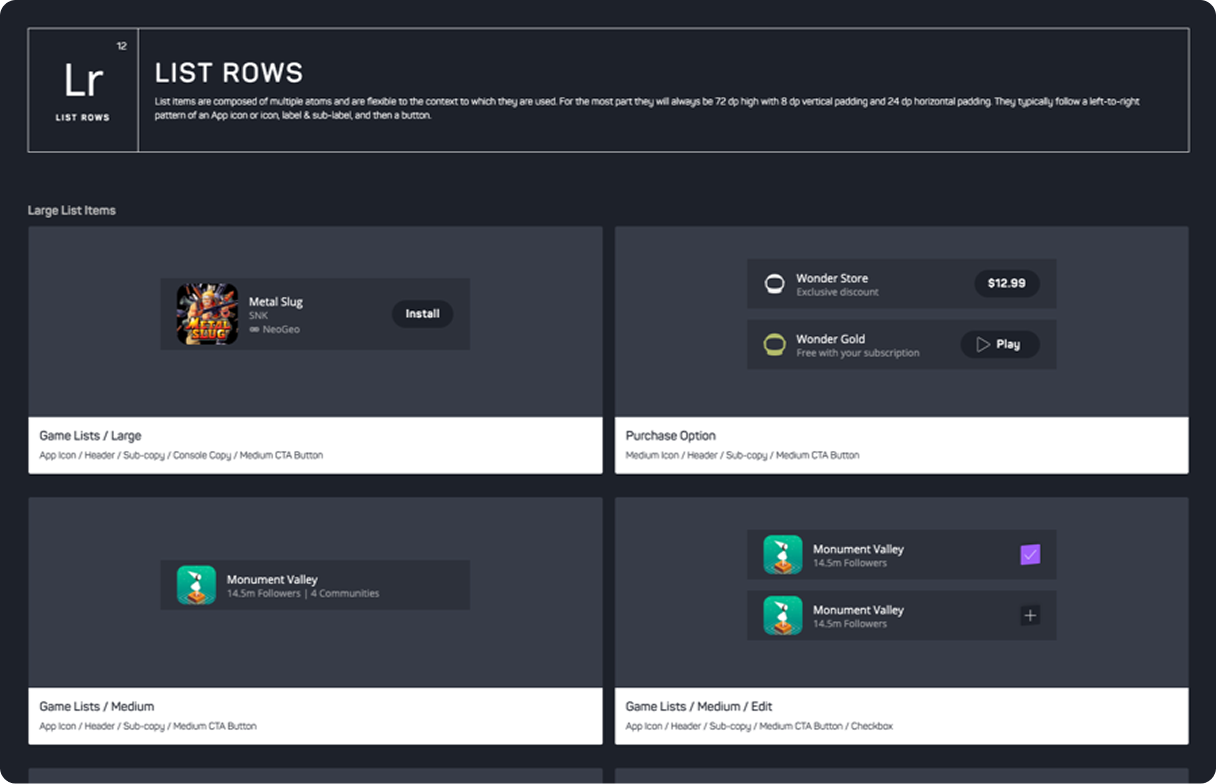The image size is (1216, 784).
Task: Click the Game Lists / Large caption
Action: (90, 436)
